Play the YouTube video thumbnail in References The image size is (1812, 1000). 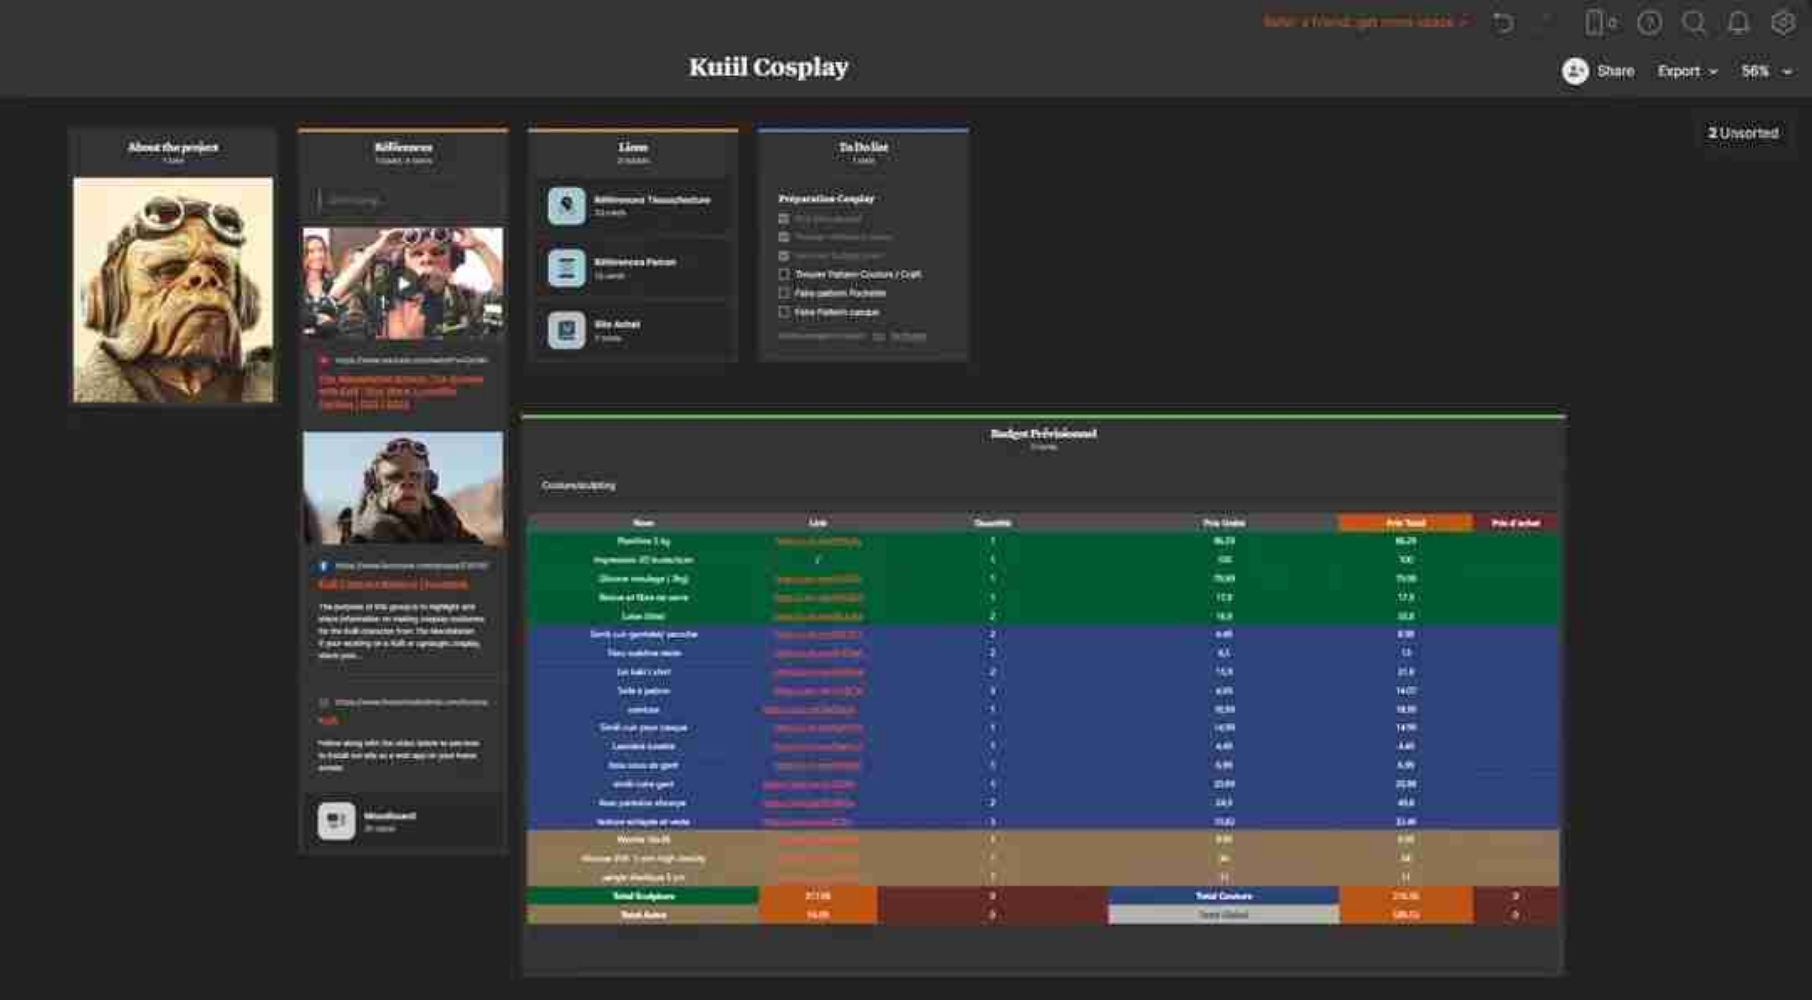click(403, 283)
